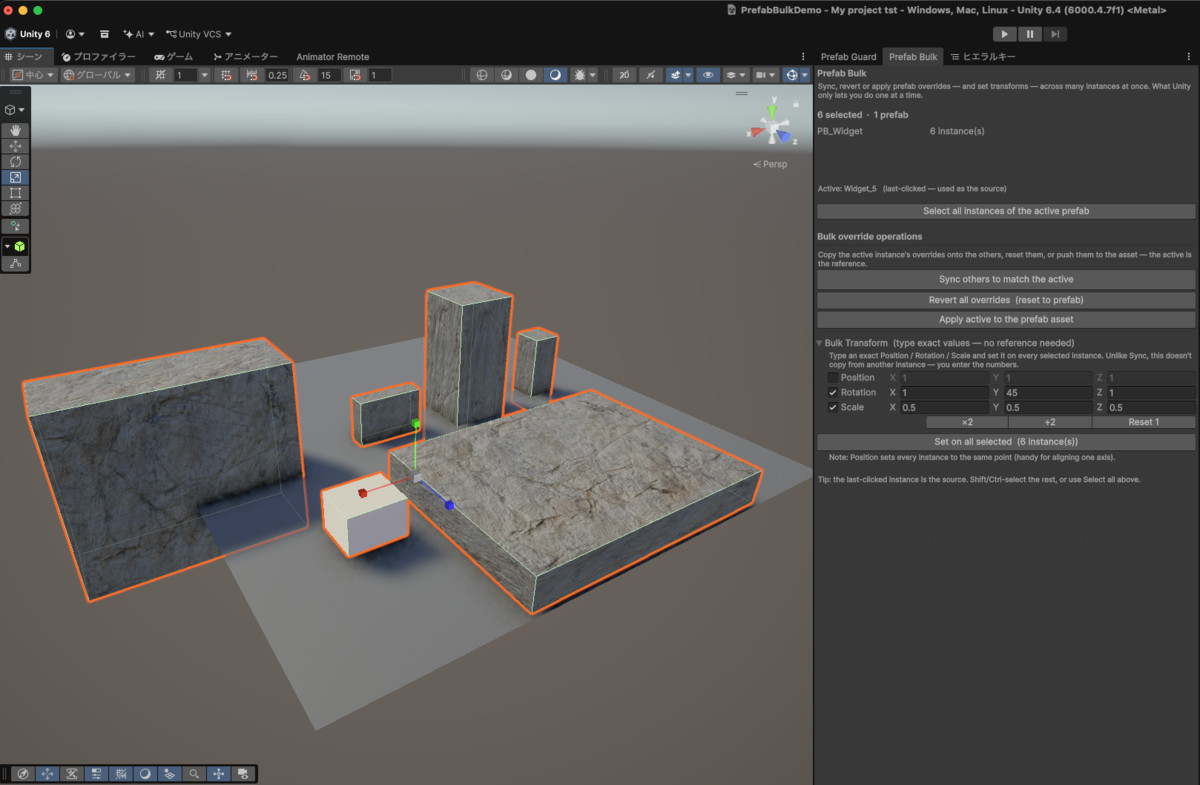Open the グローバル handle rotation dropdown
Image resolution: width=1200 pixels, height=785 pixels.
(x=97, y=75)
